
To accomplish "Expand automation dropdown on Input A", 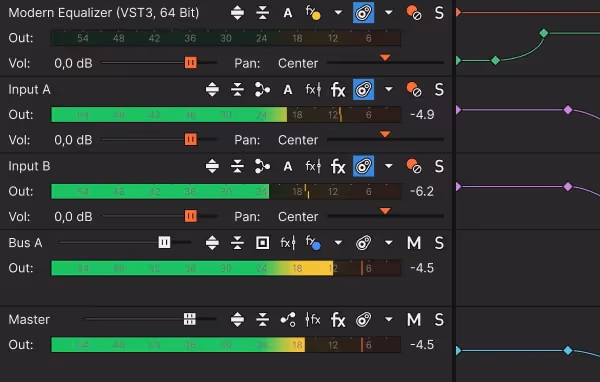I will coord(389,90).
